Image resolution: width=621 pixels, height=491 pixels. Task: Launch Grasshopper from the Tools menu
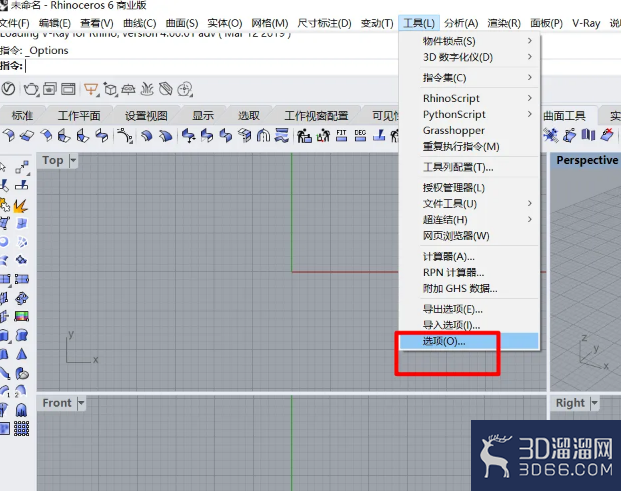pos(469,130)
